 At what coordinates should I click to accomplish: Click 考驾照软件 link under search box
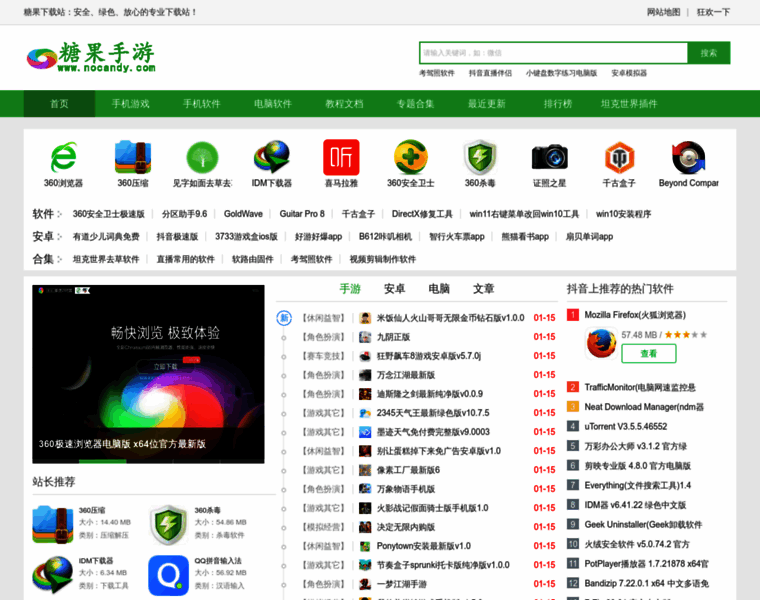[x=437, y=73]
